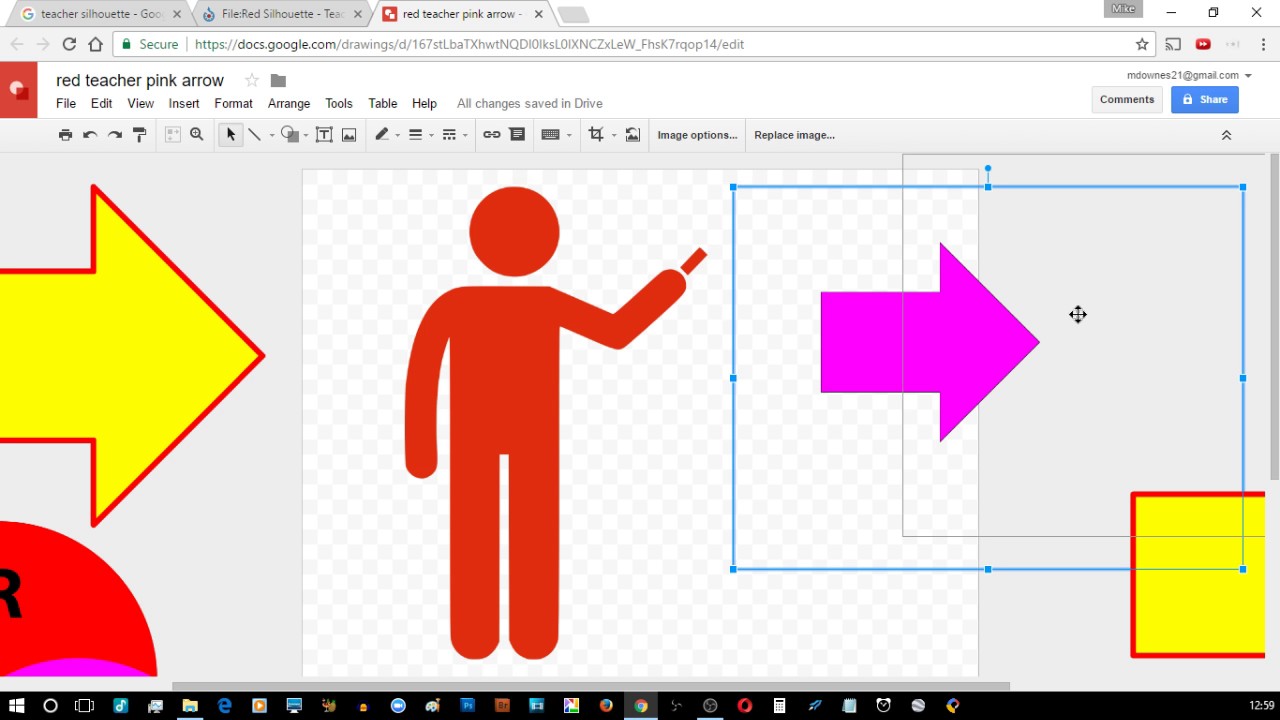
Task: Open the Arrange menu
Action: click(289, 103)
